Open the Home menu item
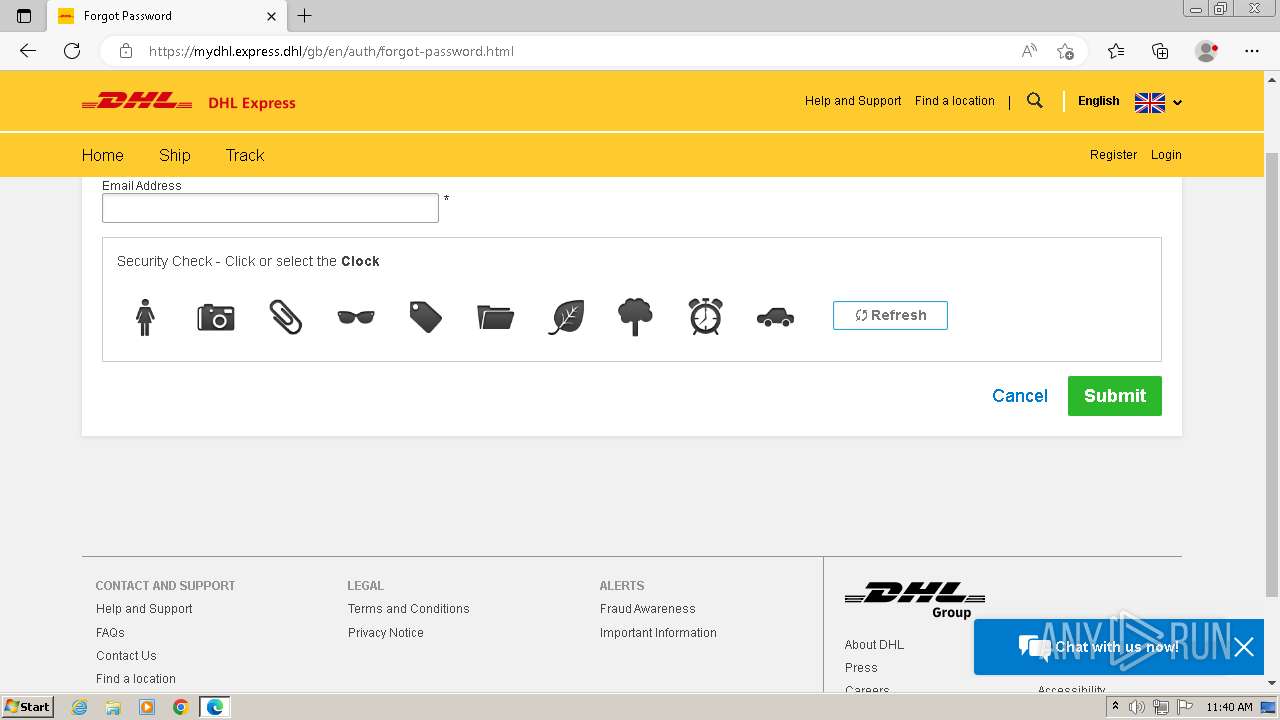1280x720 pixels. tap(103, 155)
